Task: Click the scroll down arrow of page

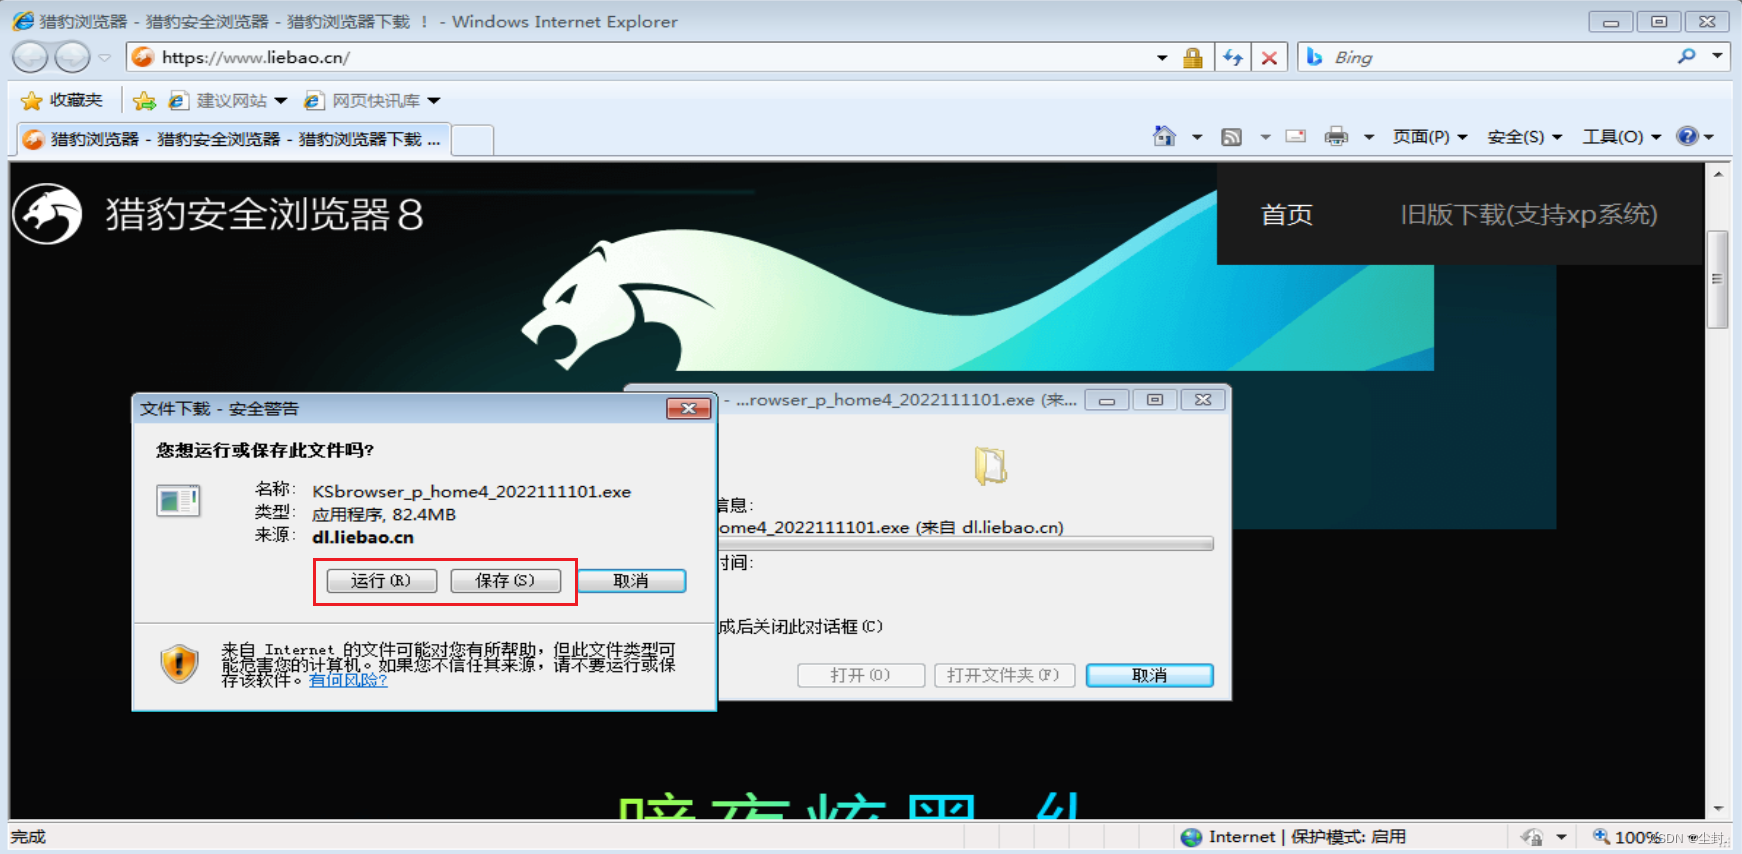Action: 1718,808
